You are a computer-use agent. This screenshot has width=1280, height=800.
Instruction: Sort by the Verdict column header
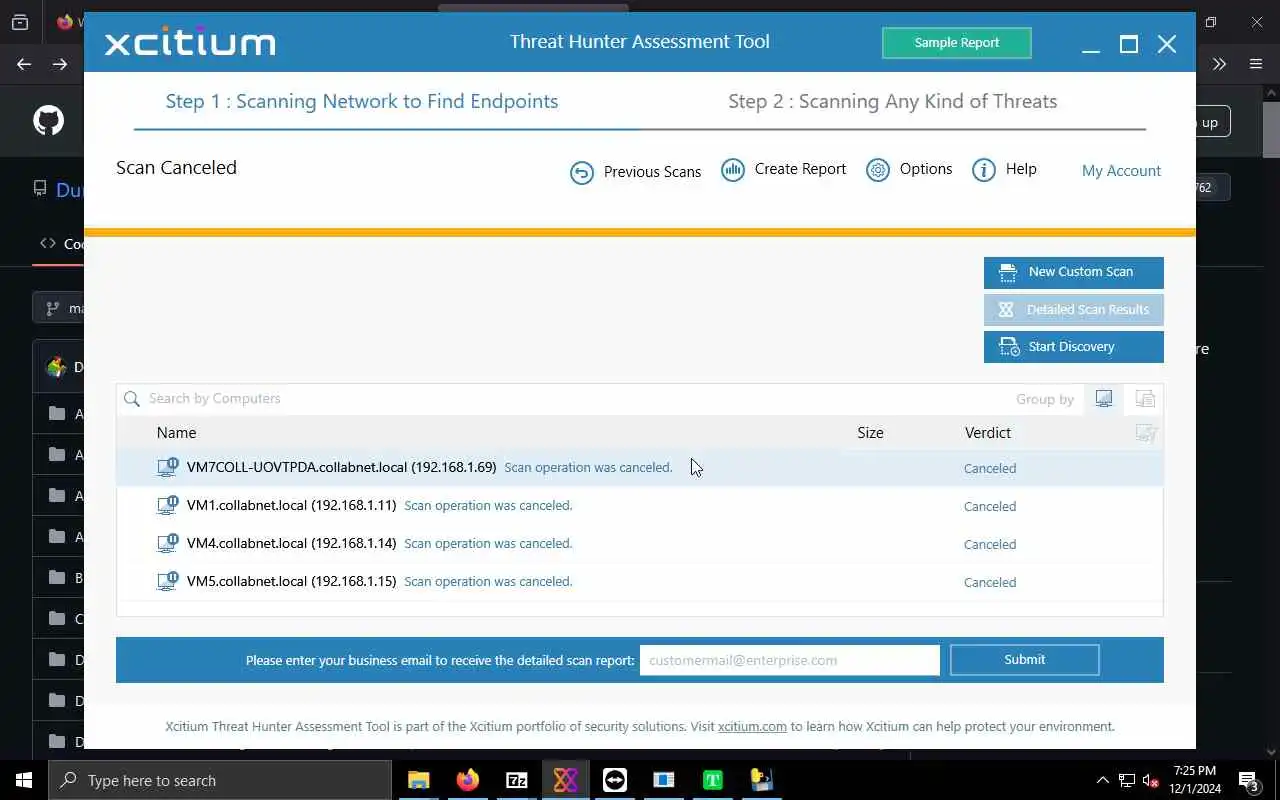pyautogui.click(x=988, y=433)
